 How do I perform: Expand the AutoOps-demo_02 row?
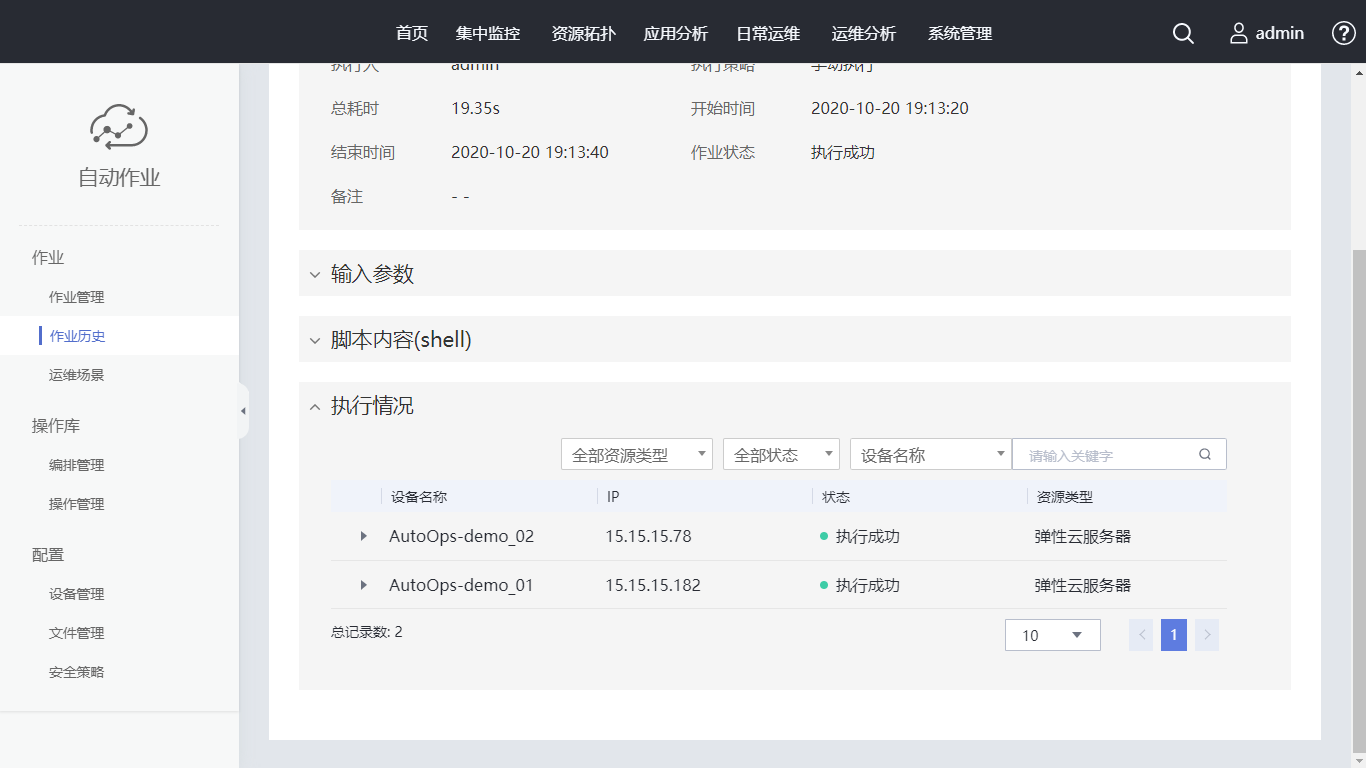click(x=363, y=536)
